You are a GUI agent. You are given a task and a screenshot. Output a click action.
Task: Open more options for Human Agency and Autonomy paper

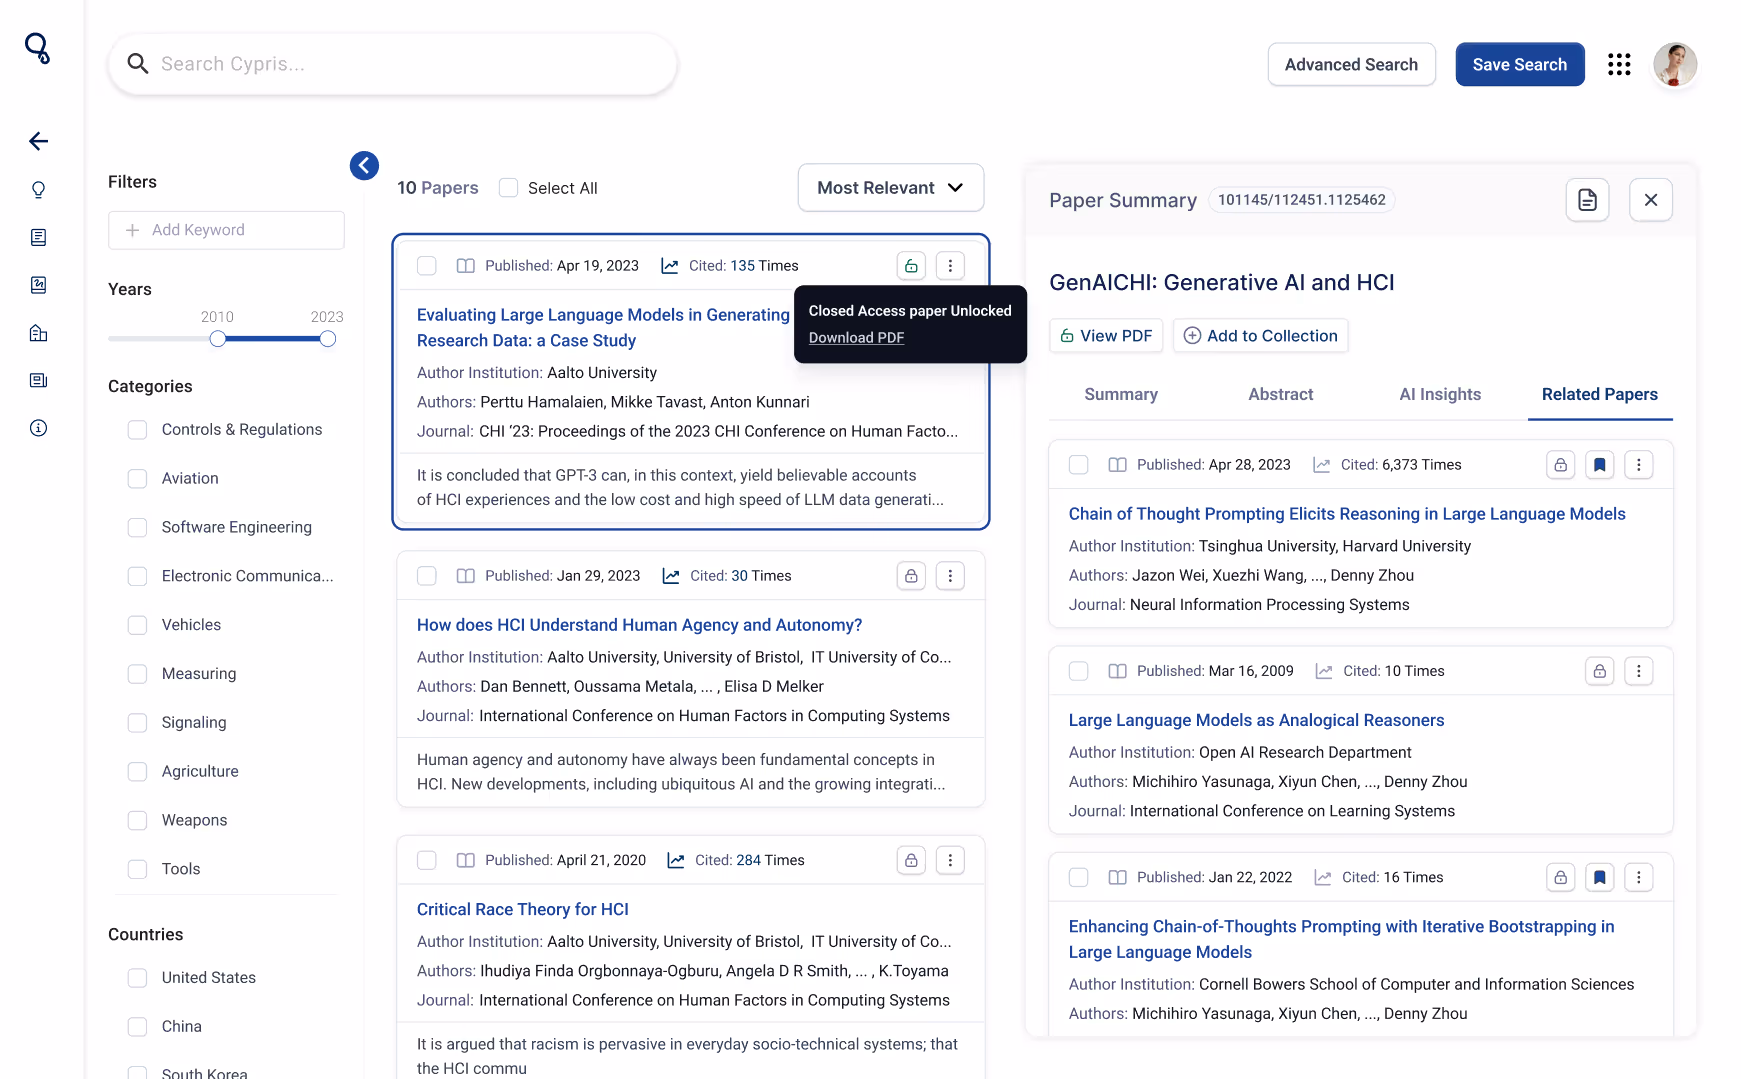pyautogui.click(x=950, y=576)
